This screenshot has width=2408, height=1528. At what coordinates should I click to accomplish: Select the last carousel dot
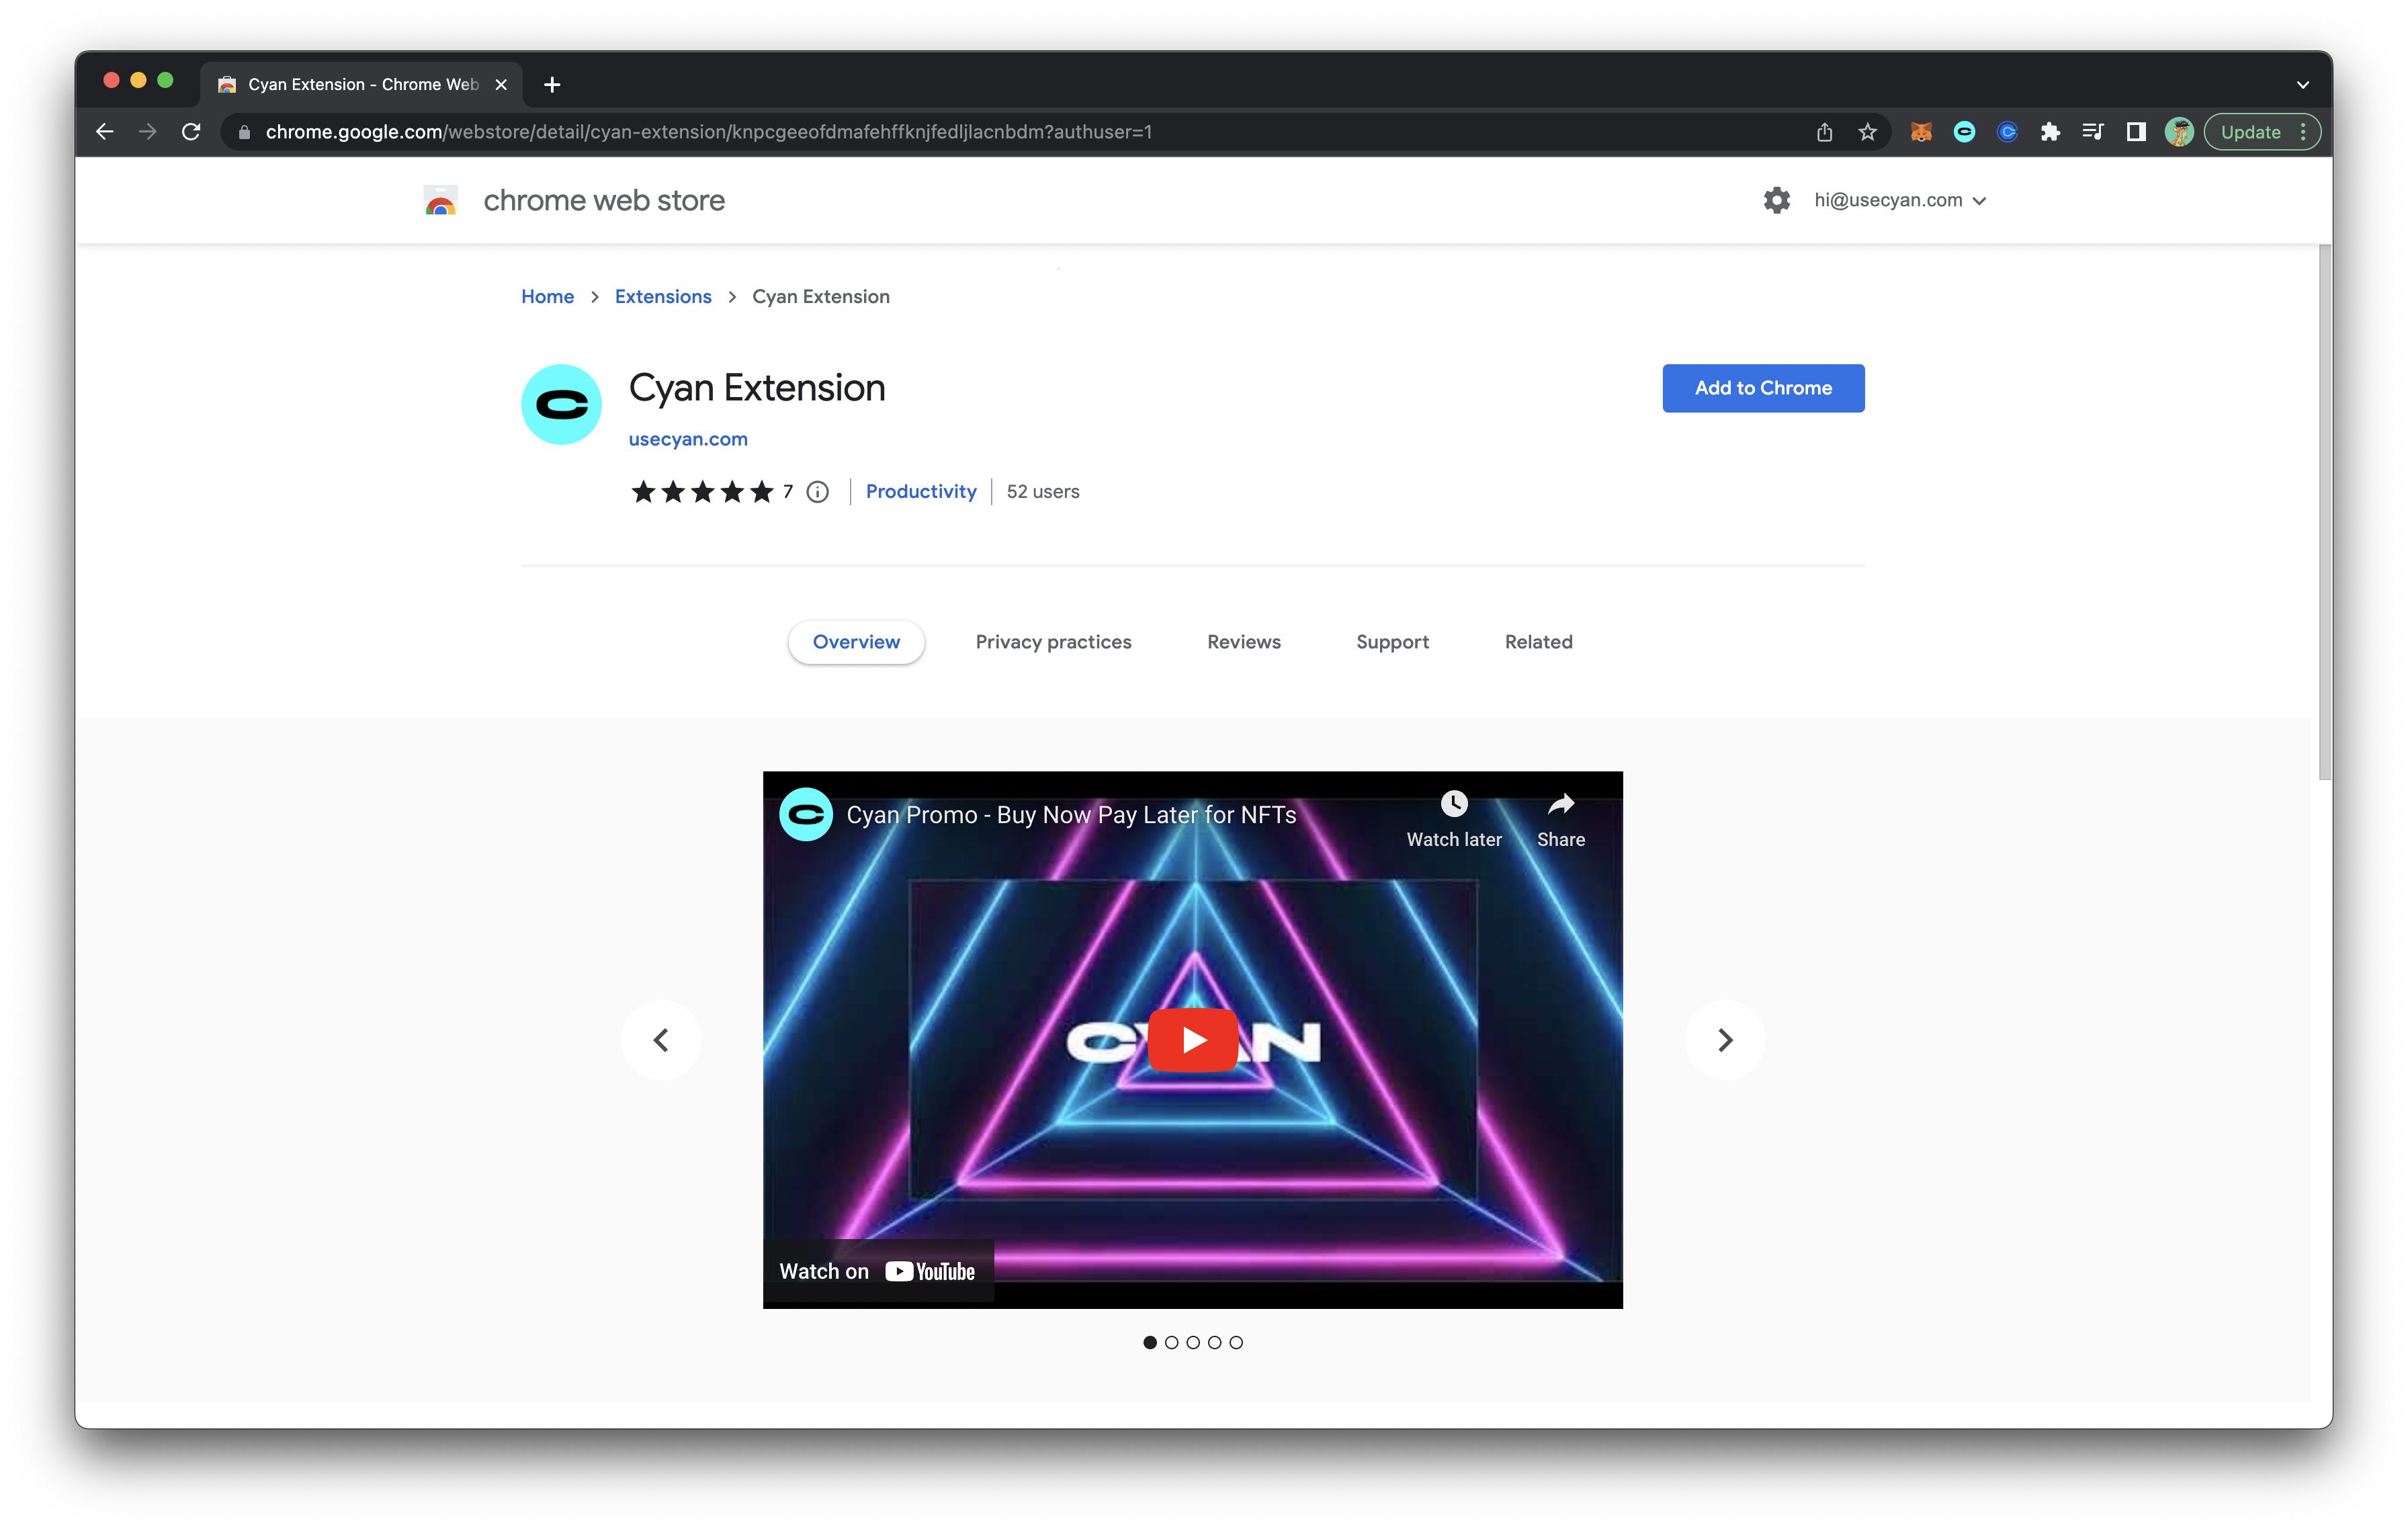tap(1236, 1342)
